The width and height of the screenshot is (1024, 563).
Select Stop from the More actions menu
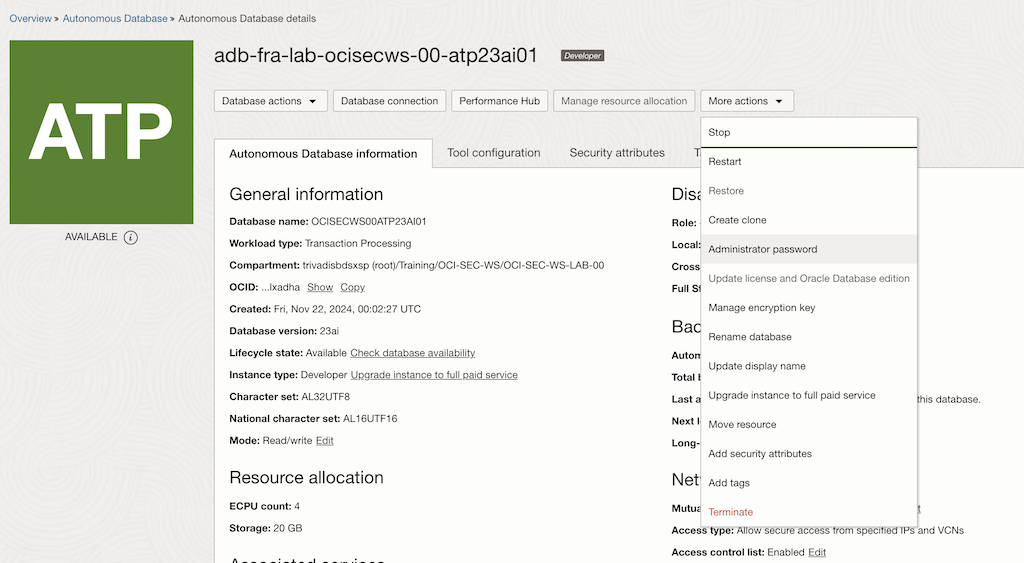[808, 133]
